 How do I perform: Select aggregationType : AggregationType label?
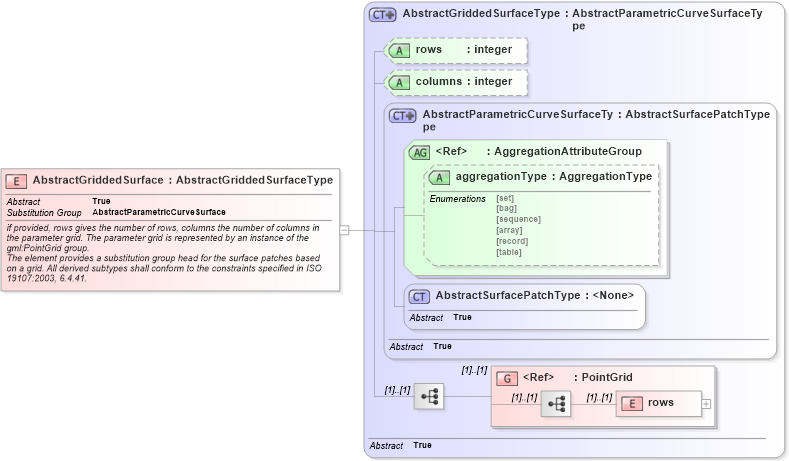coord(554,177)
